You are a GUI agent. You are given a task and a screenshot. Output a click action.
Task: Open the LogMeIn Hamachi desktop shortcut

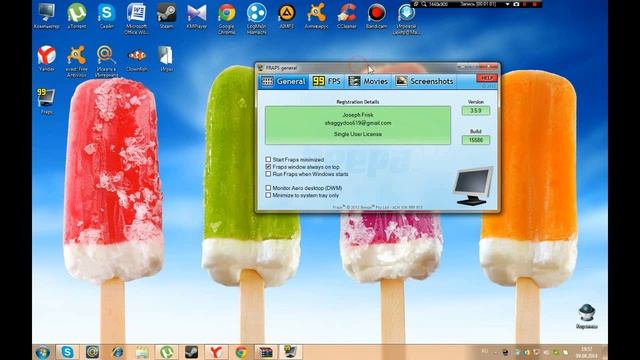tap(257, 18)
